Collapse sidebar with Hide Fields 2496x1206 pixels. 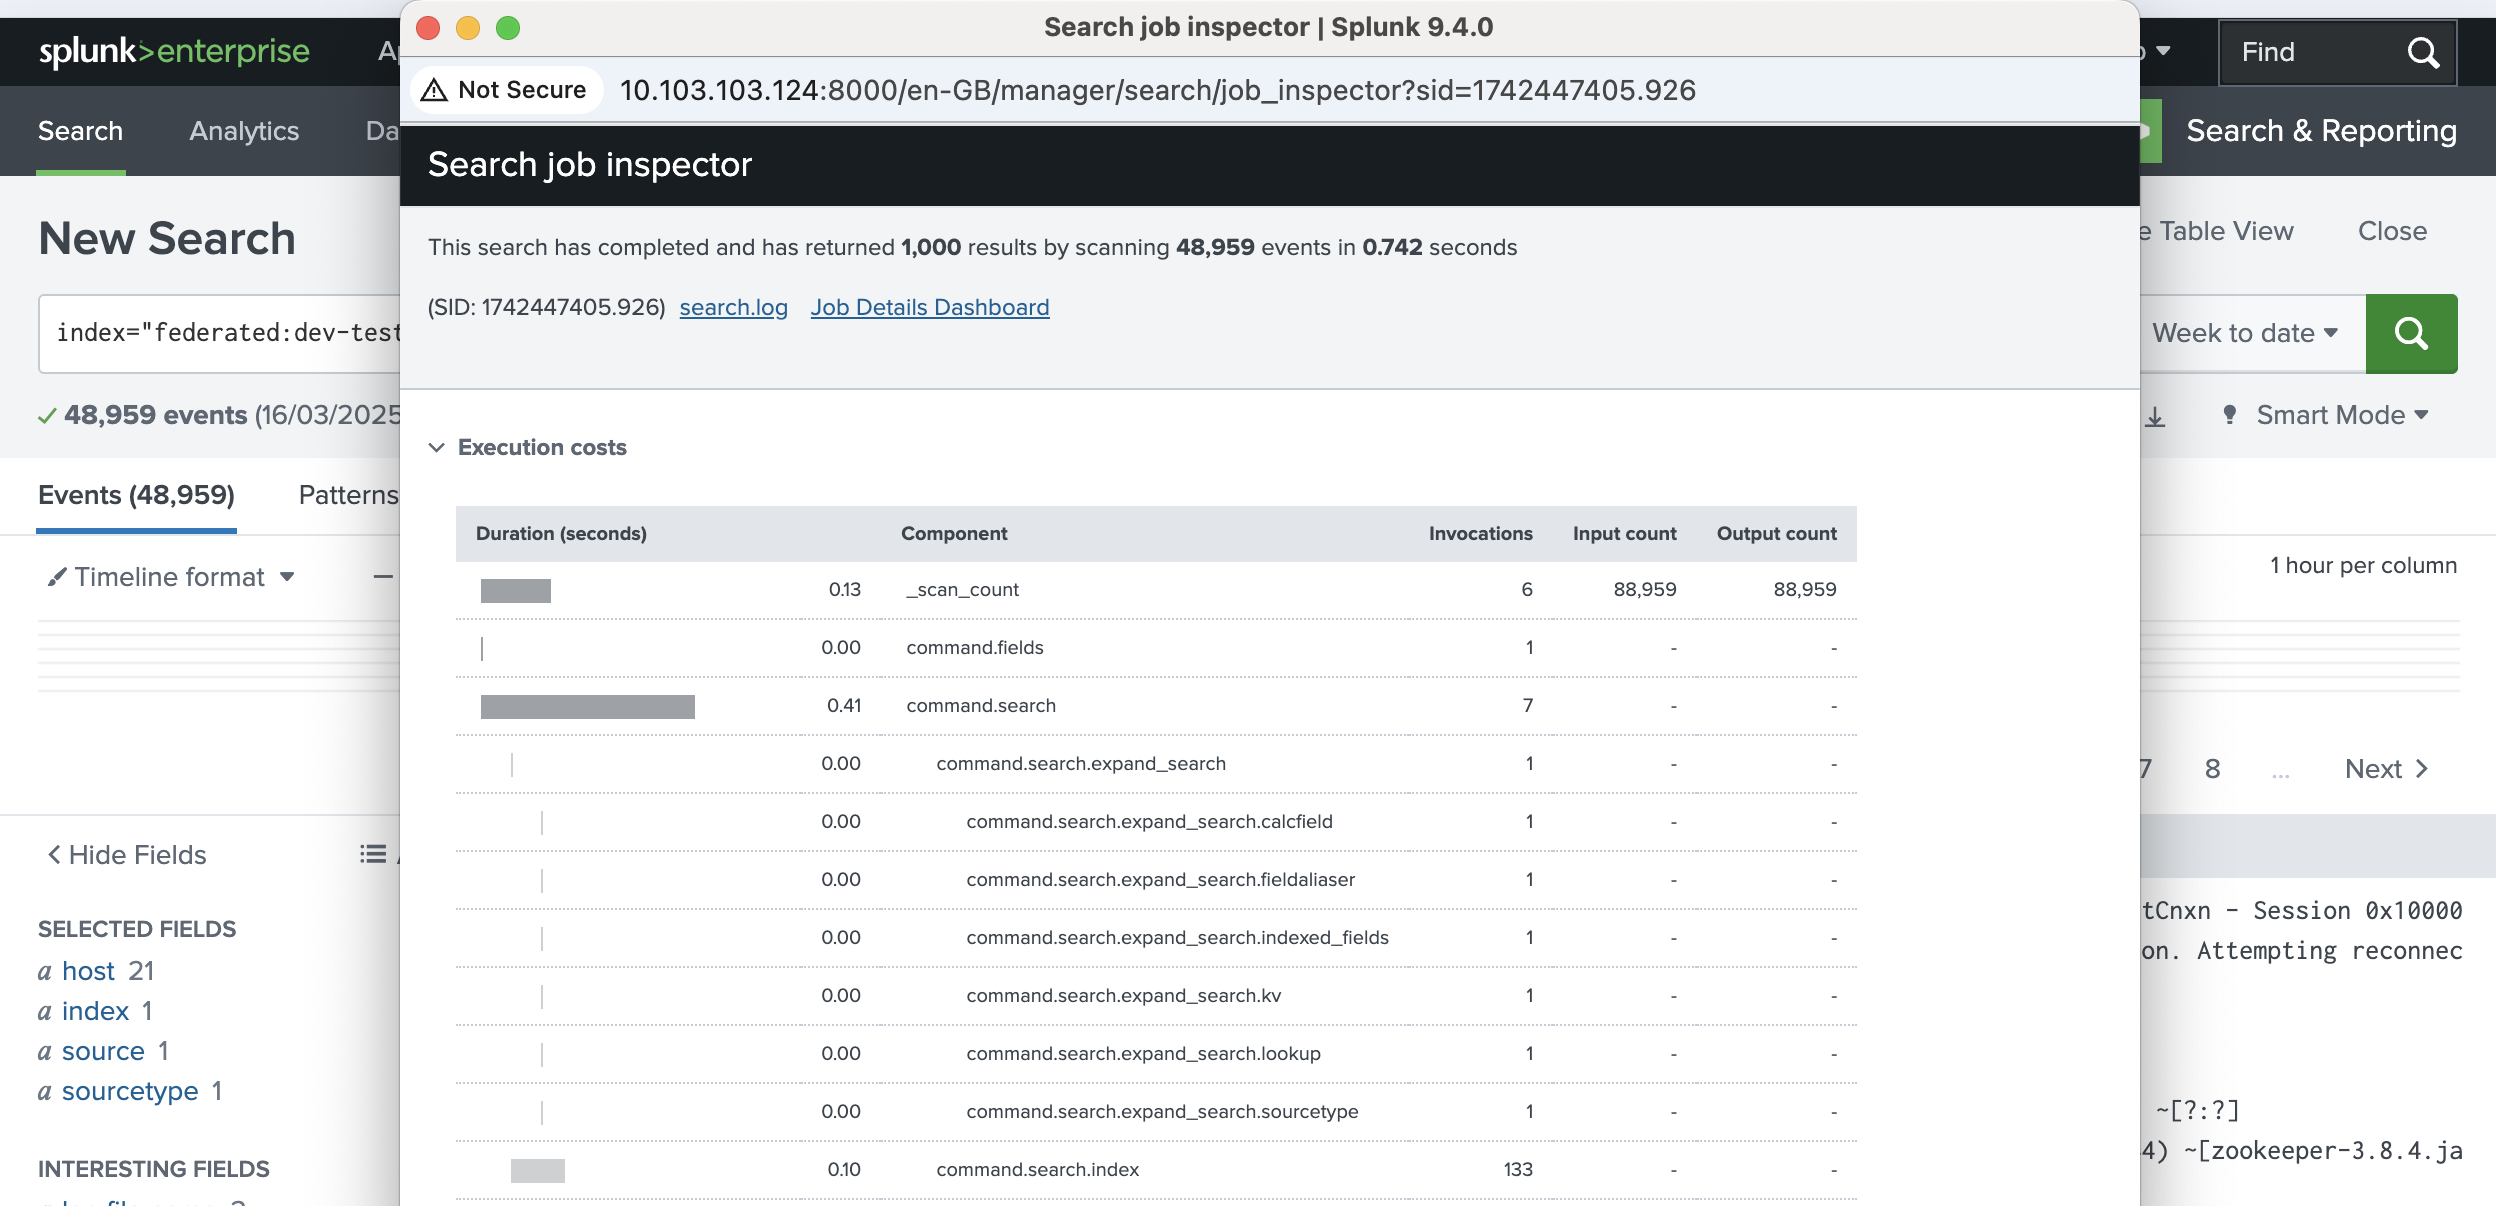pos(127,854)
